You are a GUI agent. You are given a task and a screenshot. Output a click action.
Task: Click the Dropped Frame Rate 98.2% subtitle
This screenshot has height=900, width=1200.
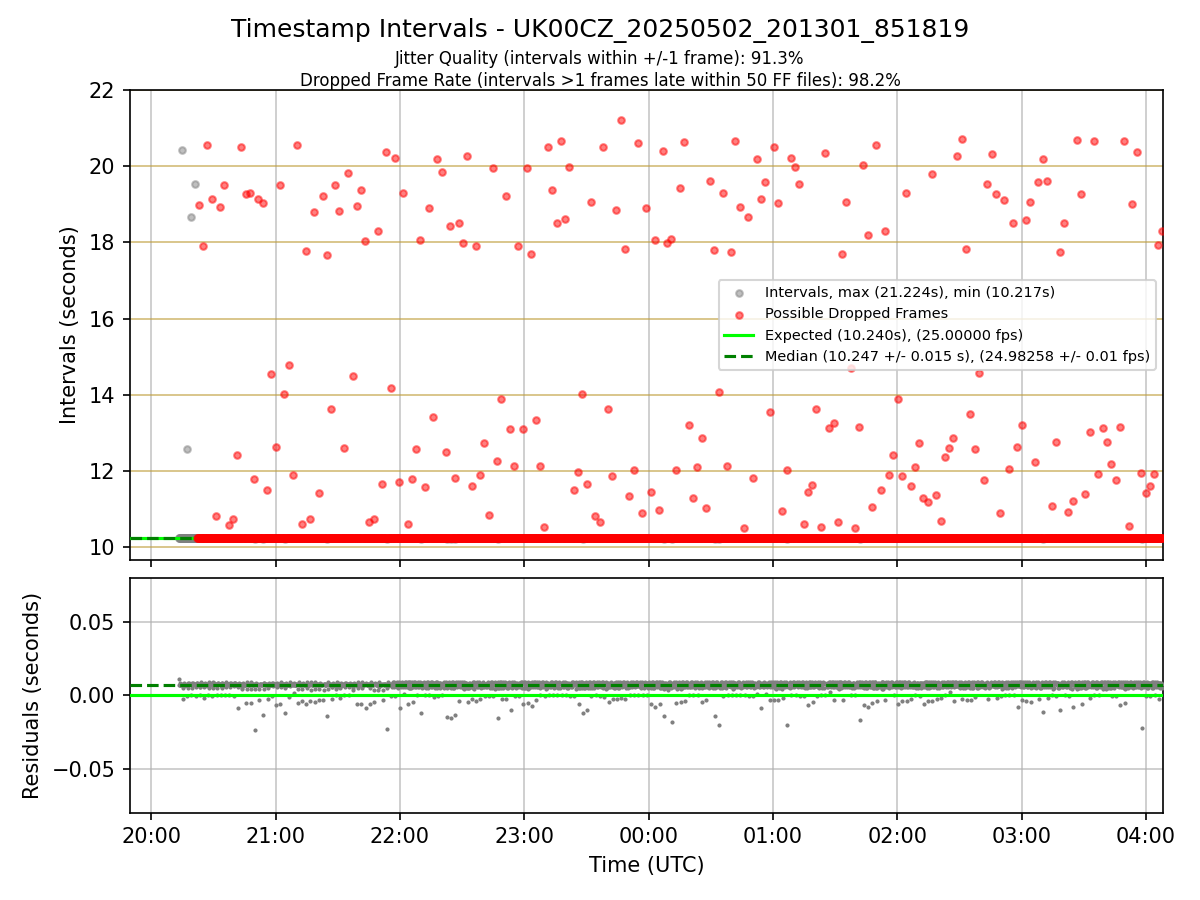point(600,80)
